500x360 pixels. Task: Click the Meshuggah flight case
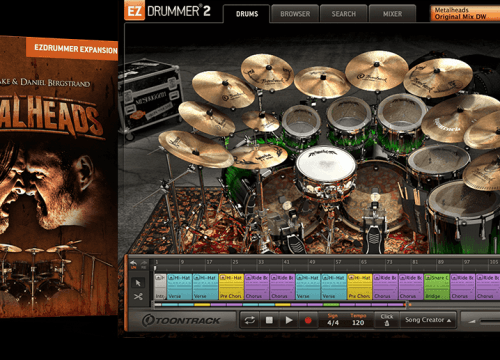[x=151, y=98]
